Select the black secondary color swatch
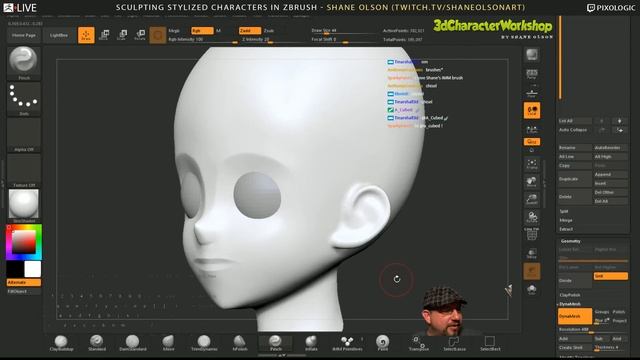The width and height of the screenshot is (640, 360). [15, 269]
